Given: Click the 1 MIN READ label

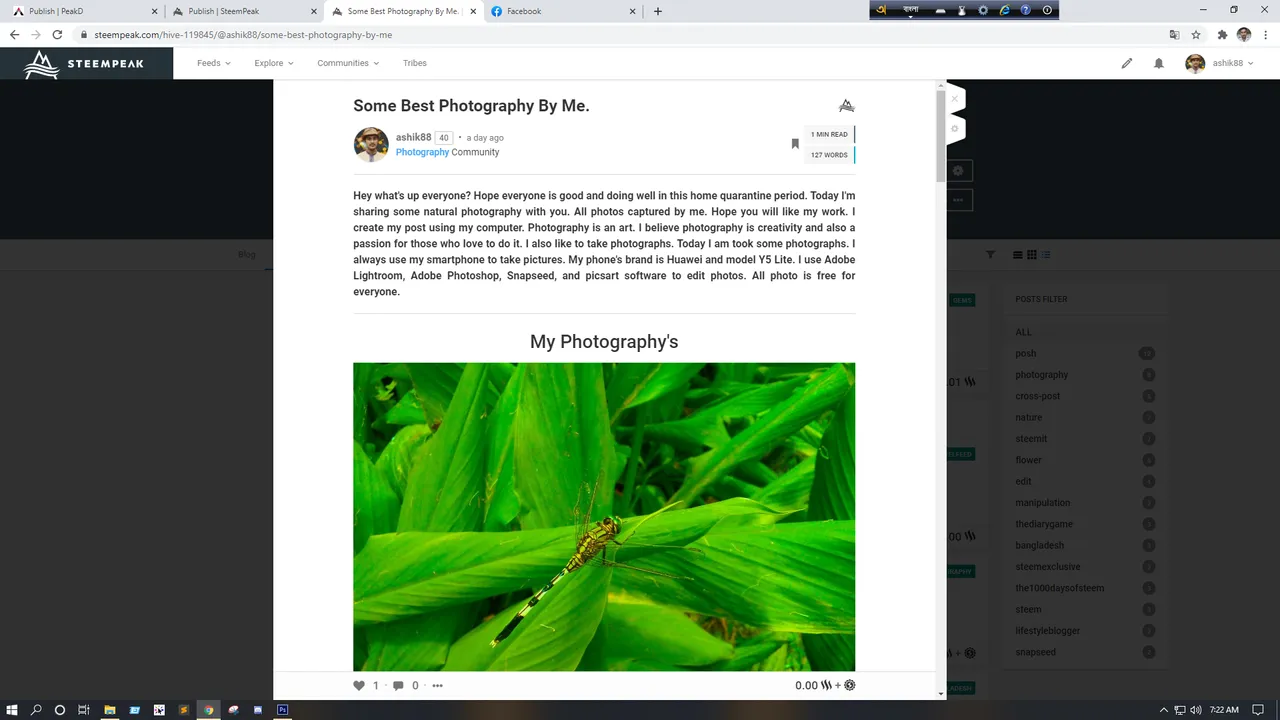Looking at the screenshot, I should pyautogui.click(x=829, y=134).
